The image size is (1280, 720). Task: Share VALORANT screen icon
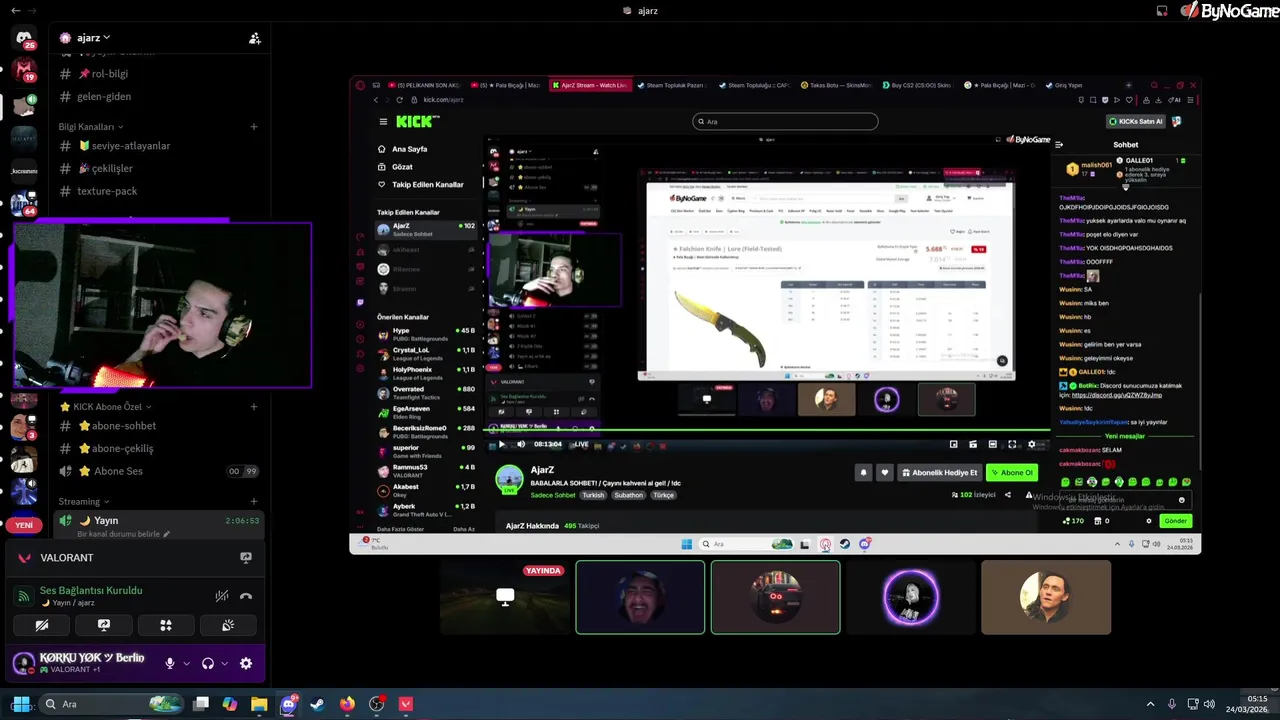point(246,558)
